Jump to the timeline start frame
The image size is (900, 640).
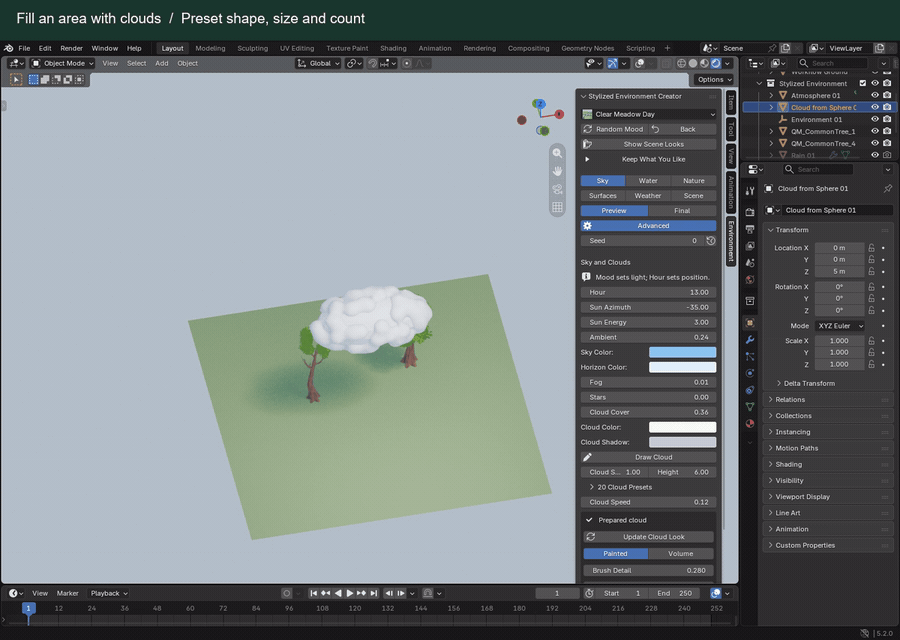tap(313, 593)
